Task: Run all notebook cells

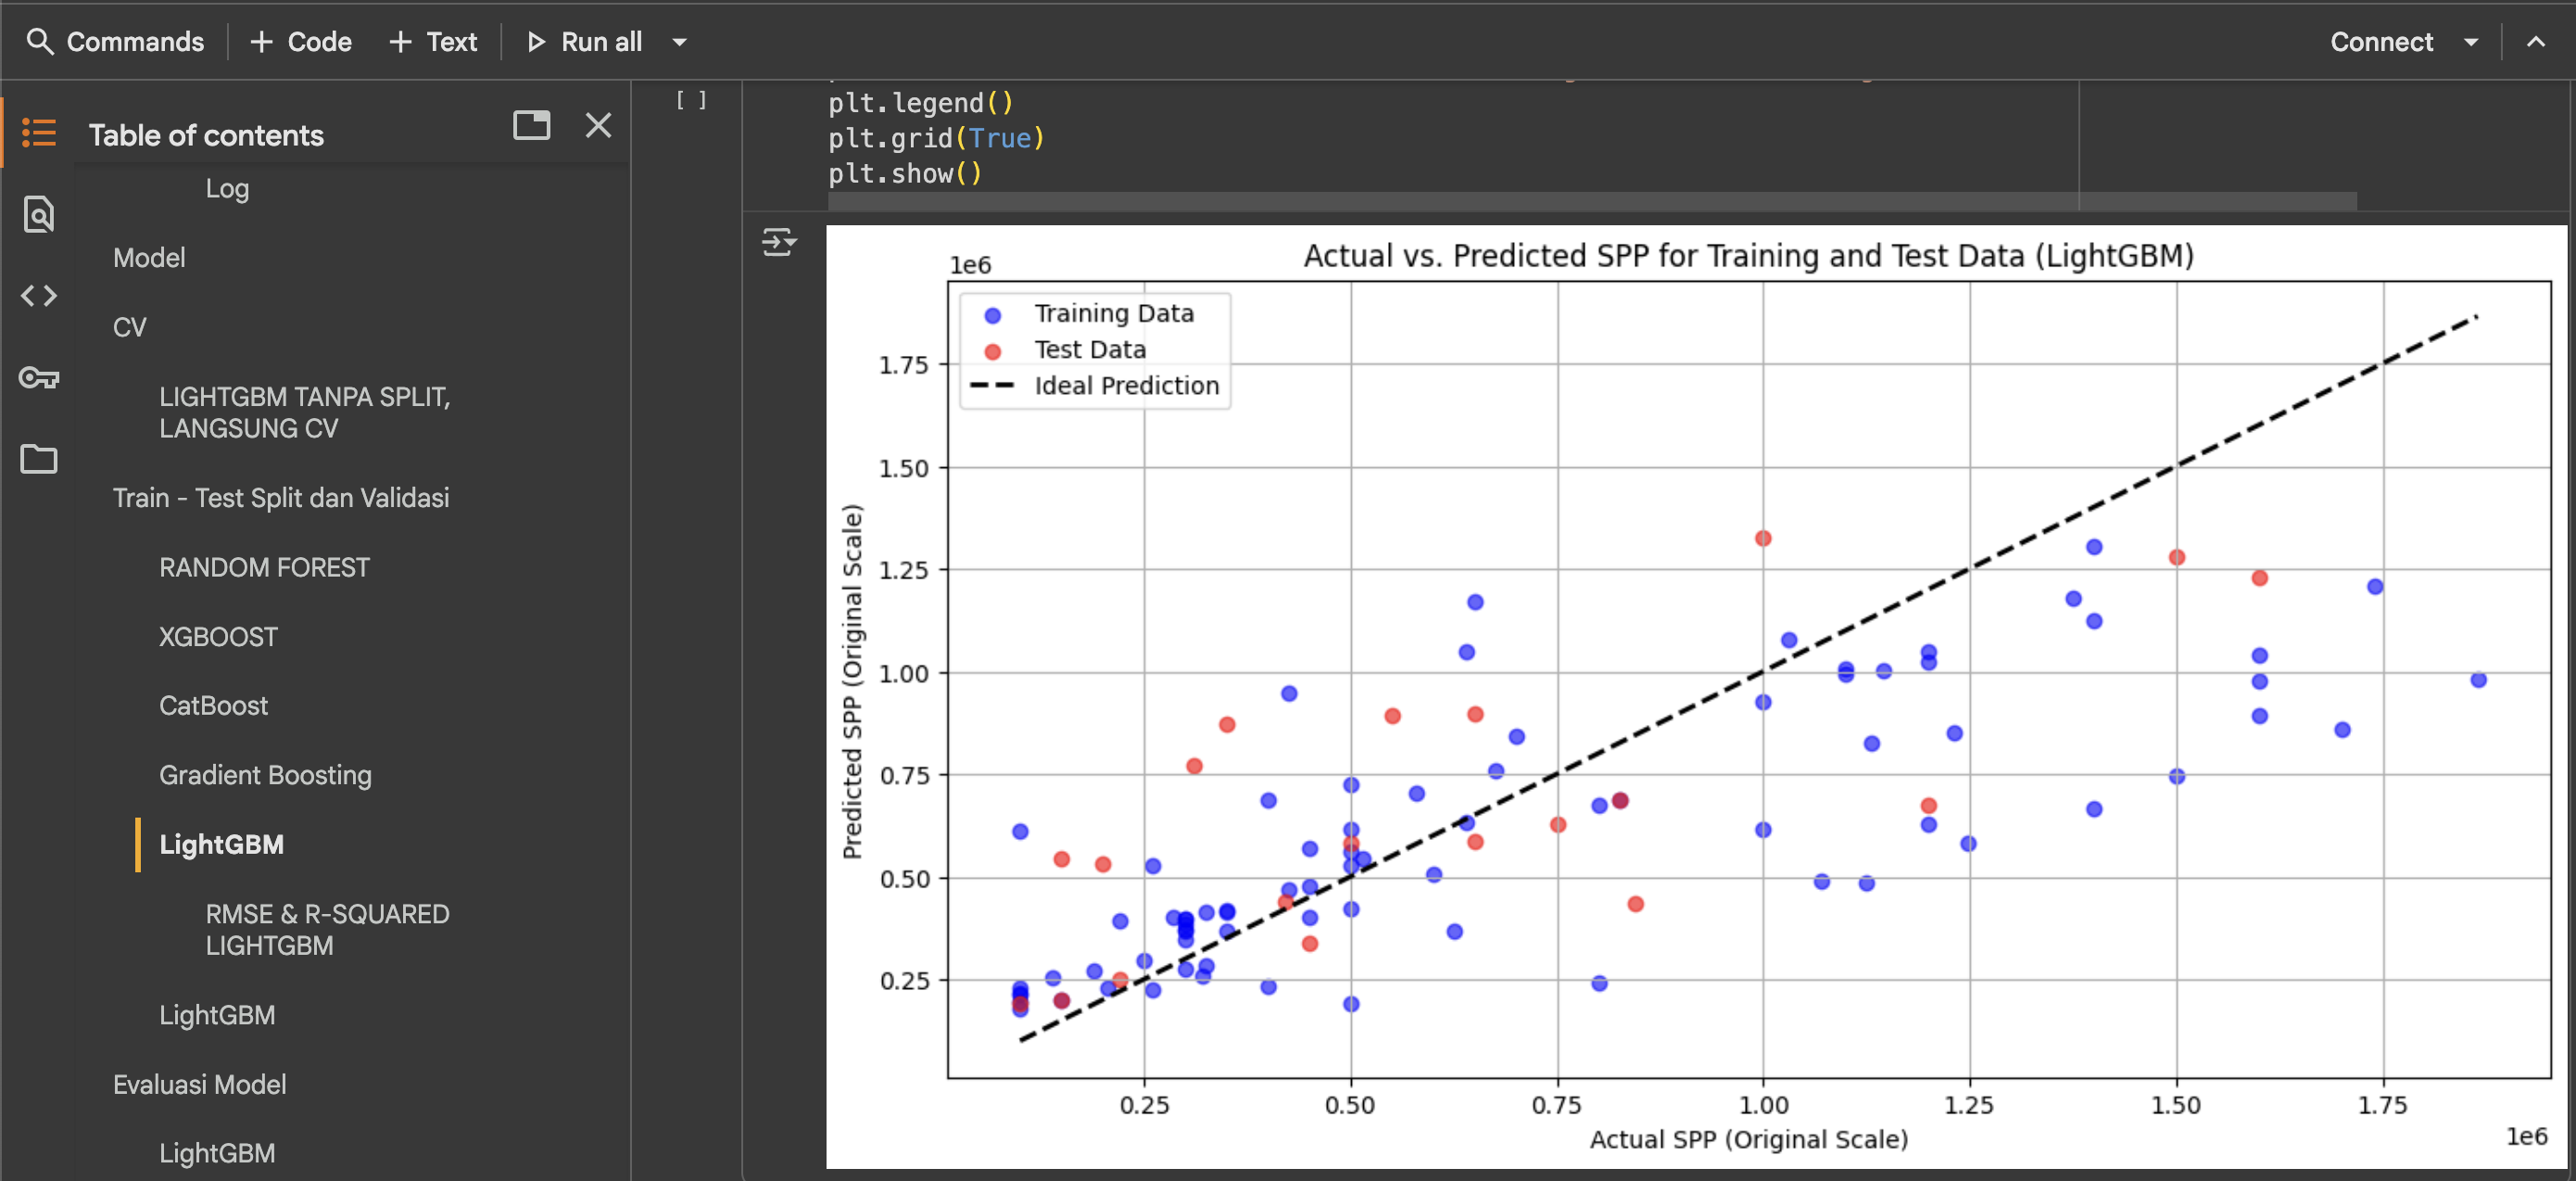Action: pos(585,41)
